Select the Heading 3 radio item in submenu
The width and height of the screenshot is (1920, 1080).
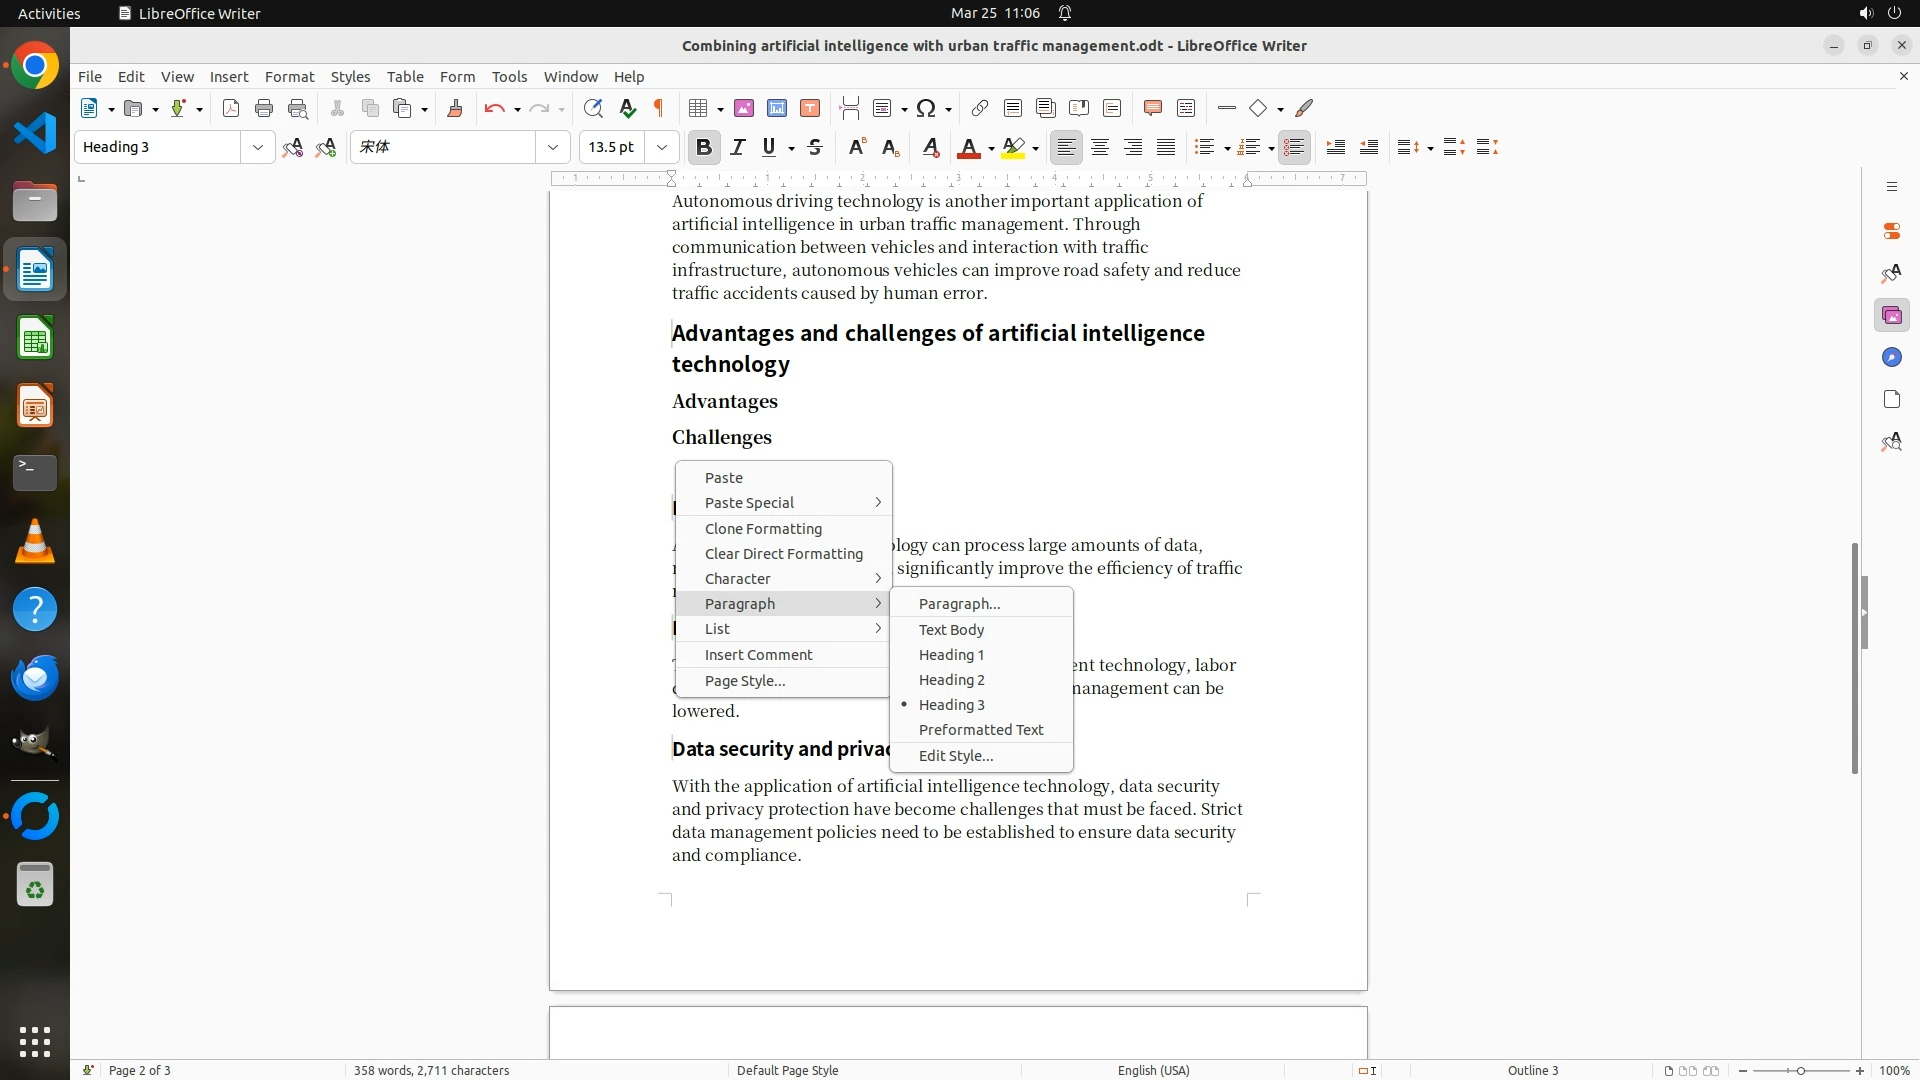pos(951,705)
